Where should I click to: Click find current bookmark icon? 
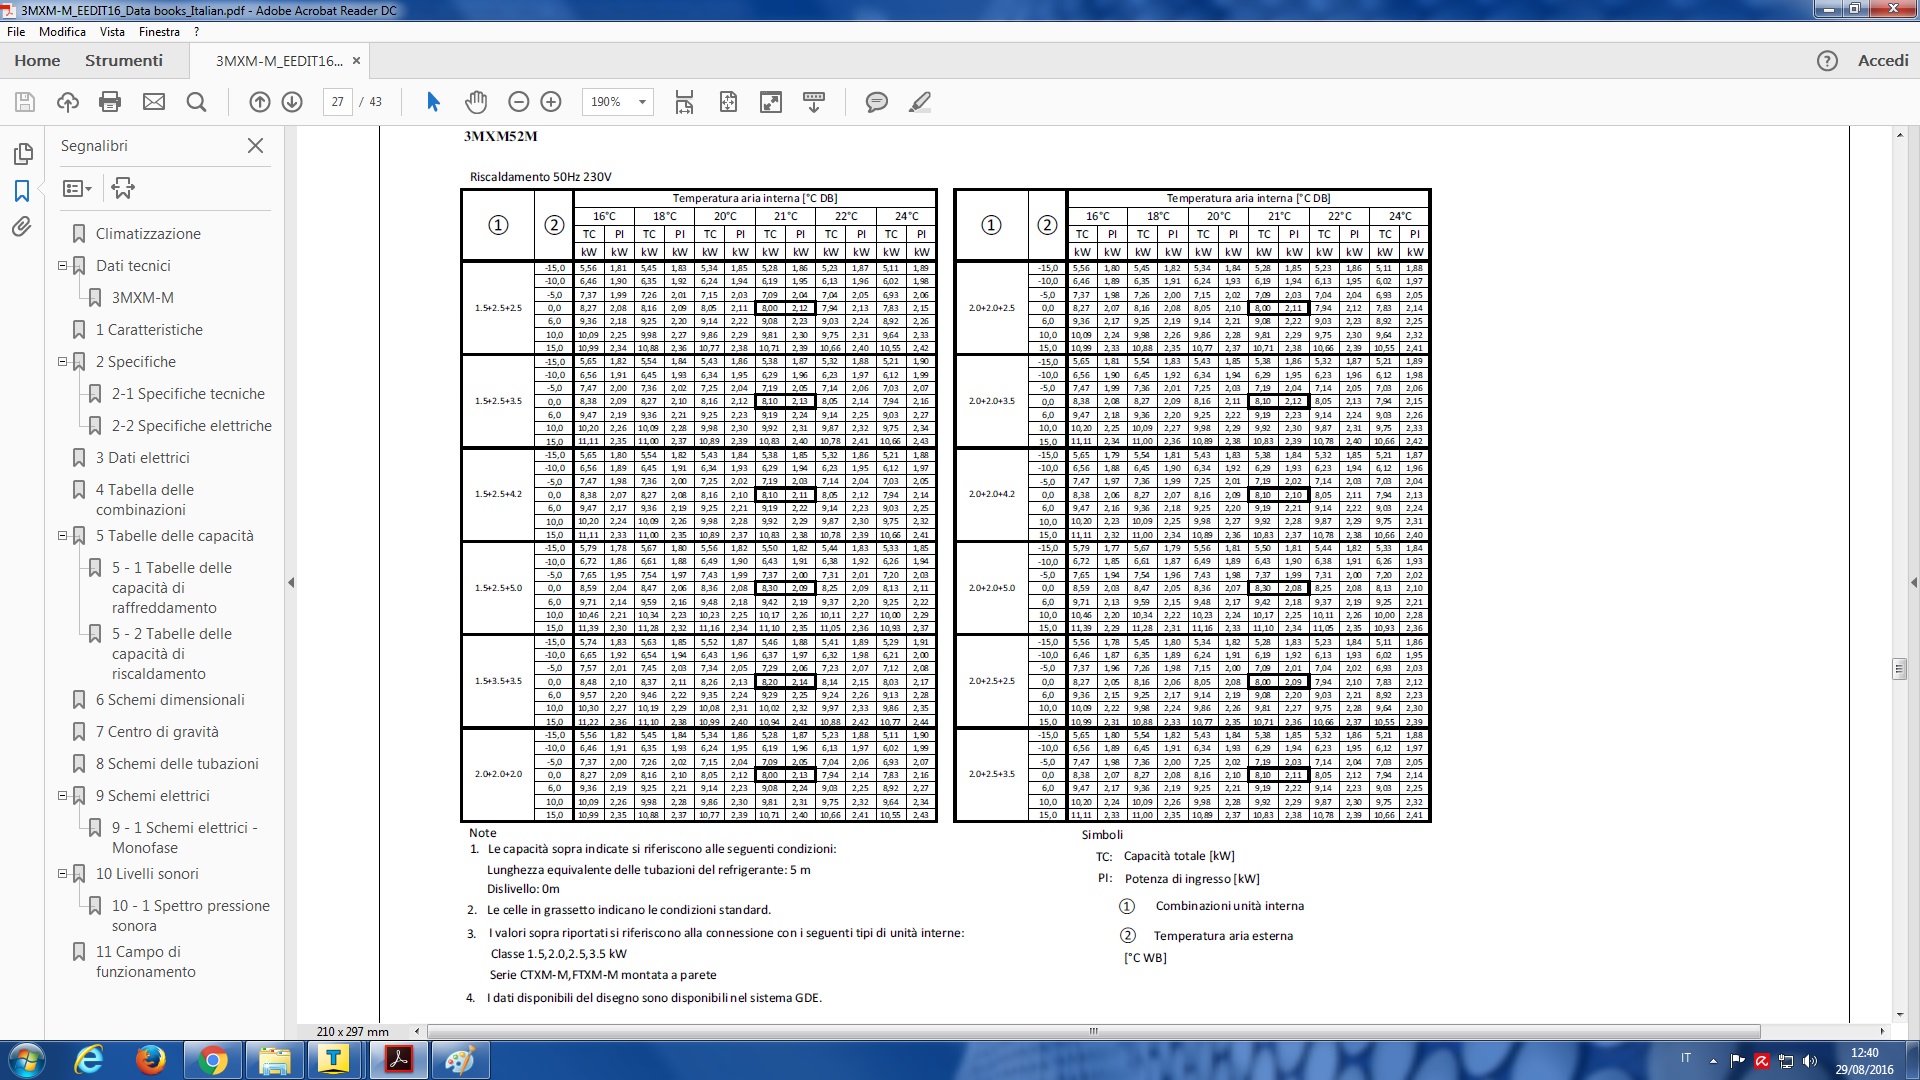pyautogui.click(x=123, y=188)
